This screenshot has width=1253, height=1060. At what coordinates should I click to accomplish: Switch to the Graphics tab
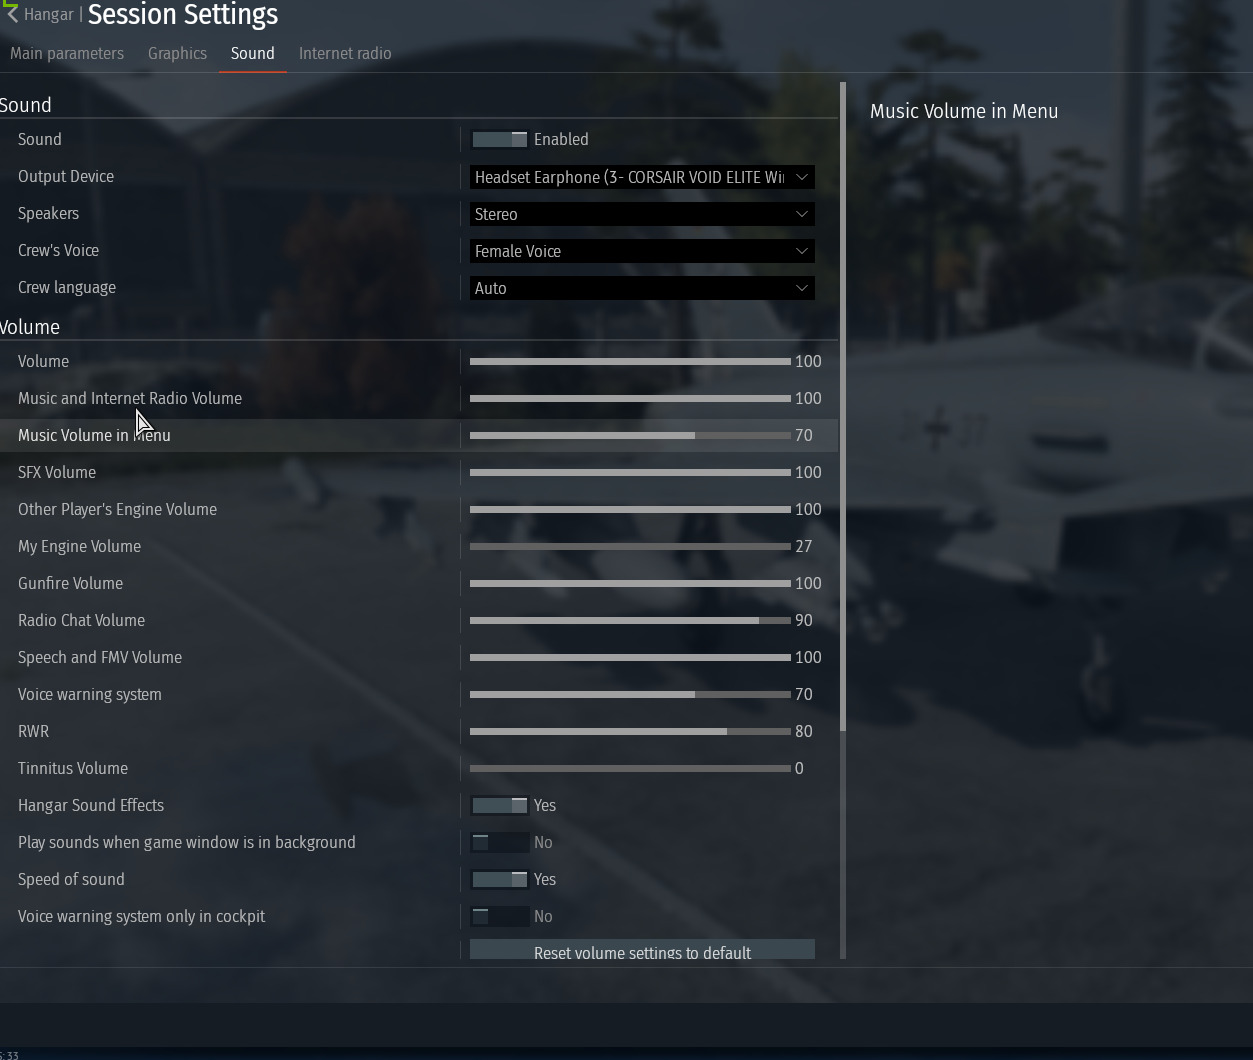pos(177,53)
